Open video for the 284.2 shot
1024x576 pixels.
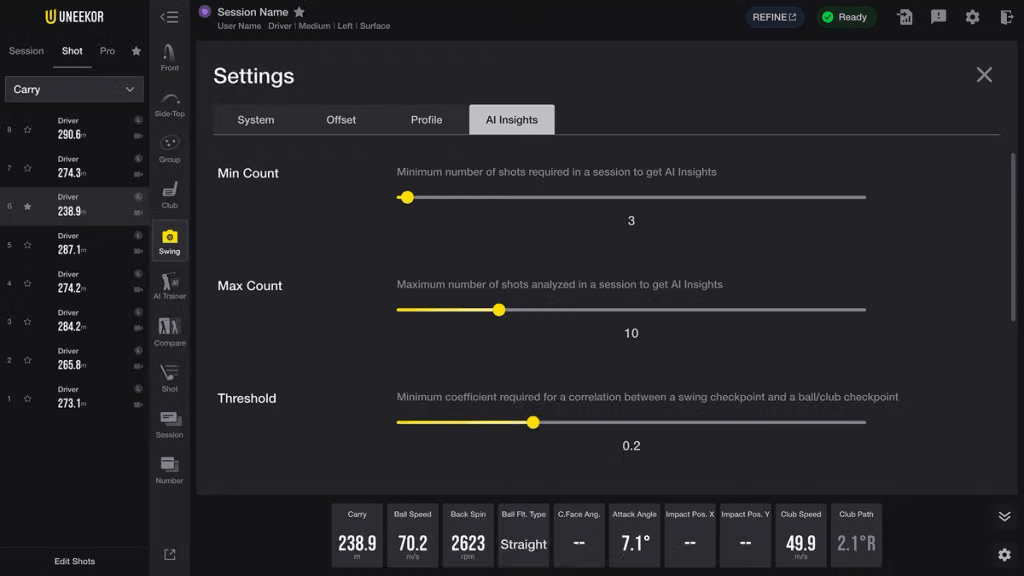(x=138, y=328)
